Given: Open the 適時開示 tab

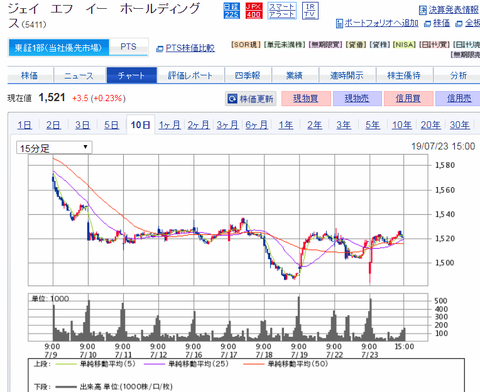Looking at the screenshot, I should click(347, 75).
